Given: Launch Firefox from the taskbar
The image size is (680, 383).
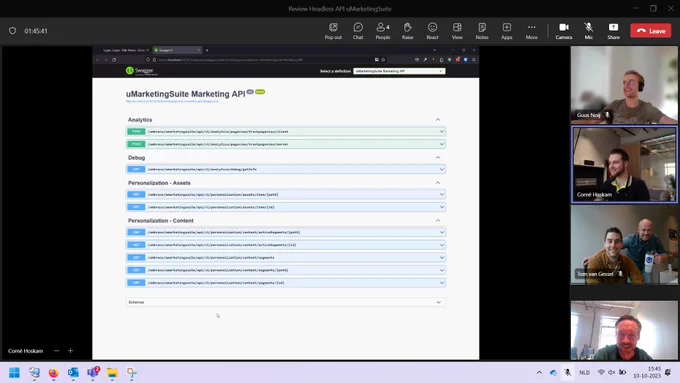Looking at the screenshot, I should [x=53, y=373].
